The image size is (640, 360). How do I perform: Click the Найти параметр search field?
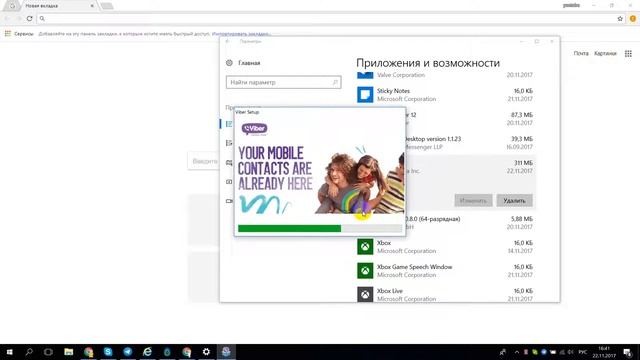pyautogui.click(x=283, y=82)
